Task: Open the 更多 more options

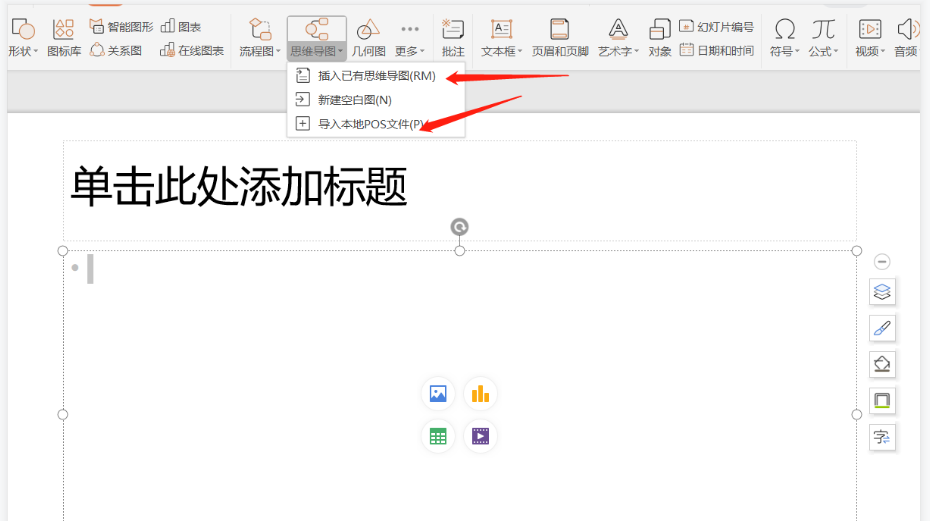Action: (x=409, y=37)
